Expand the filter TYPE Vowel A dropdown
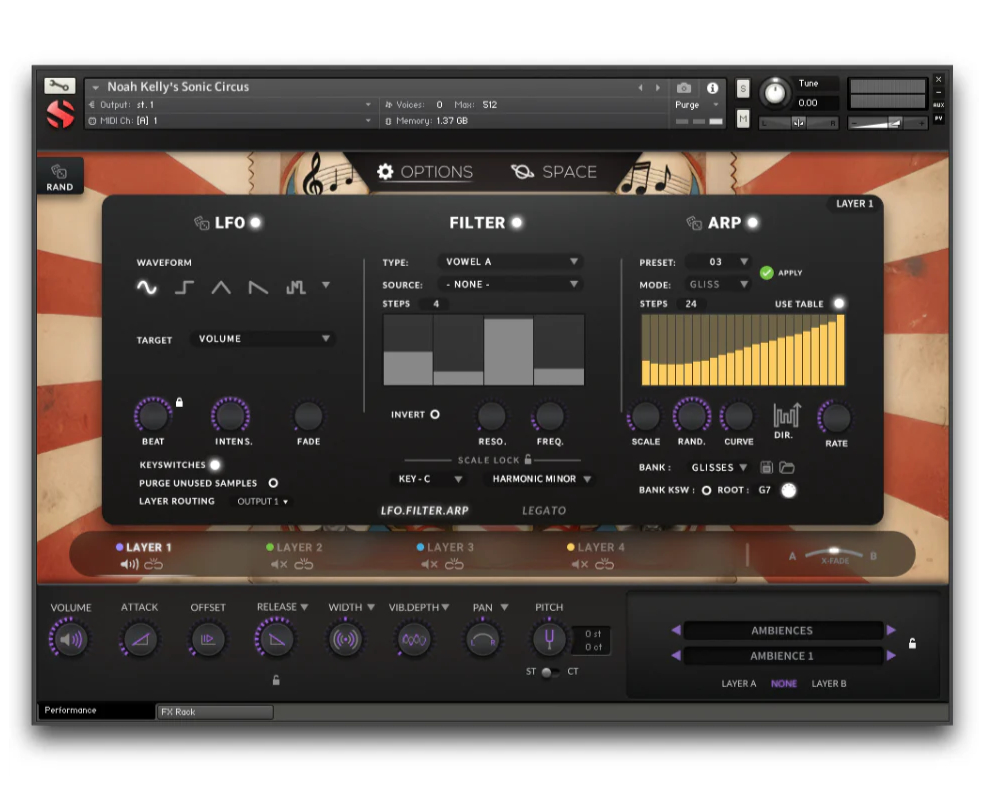This screenshot has height=795, width=988. [x=511, y=262]
